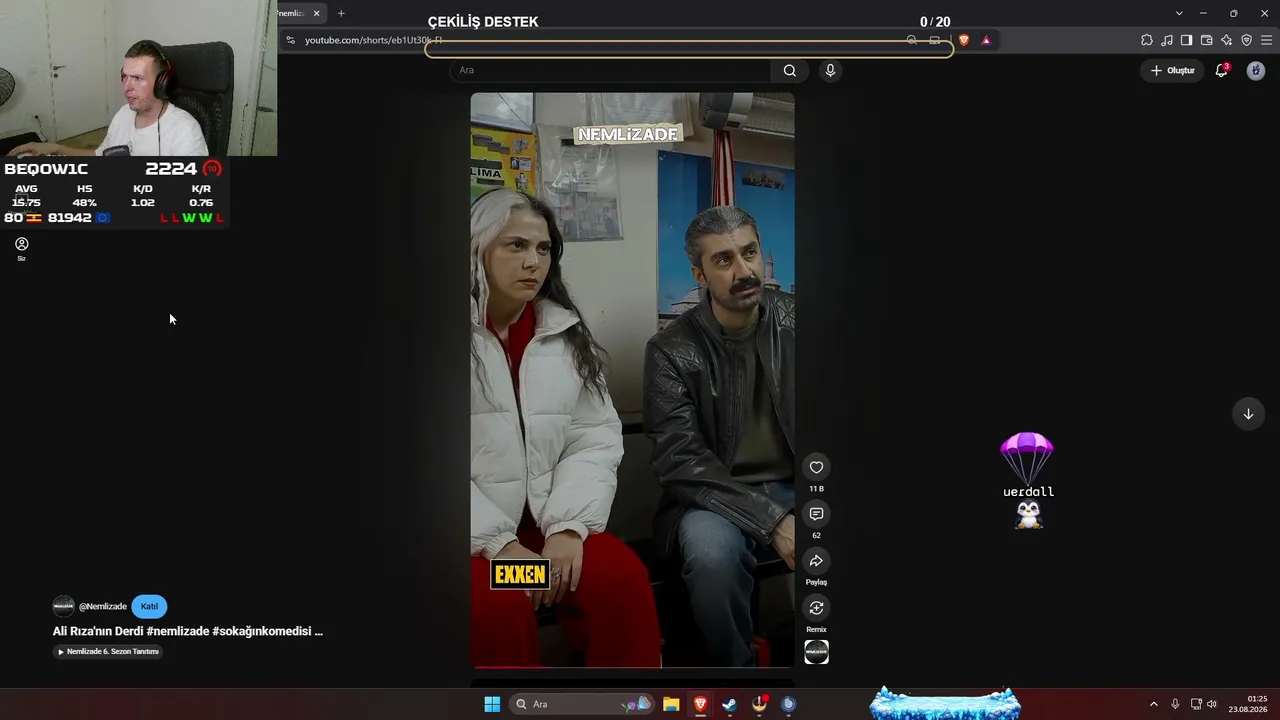
Task: Click the Brave VPN shield icon
Action: point(1246,40)
